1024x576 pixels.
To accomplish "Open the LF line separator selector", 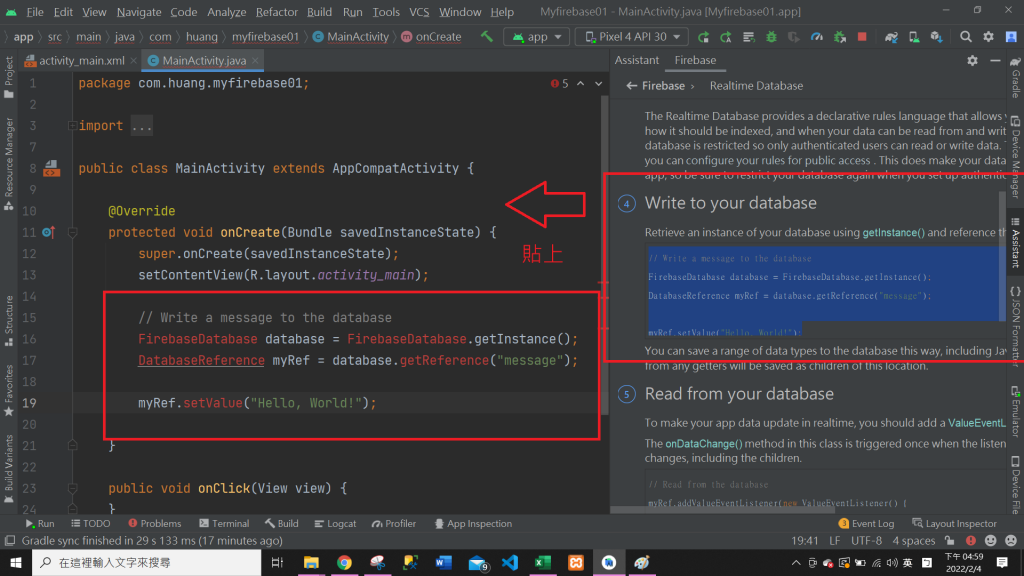I will coord(835,541).
